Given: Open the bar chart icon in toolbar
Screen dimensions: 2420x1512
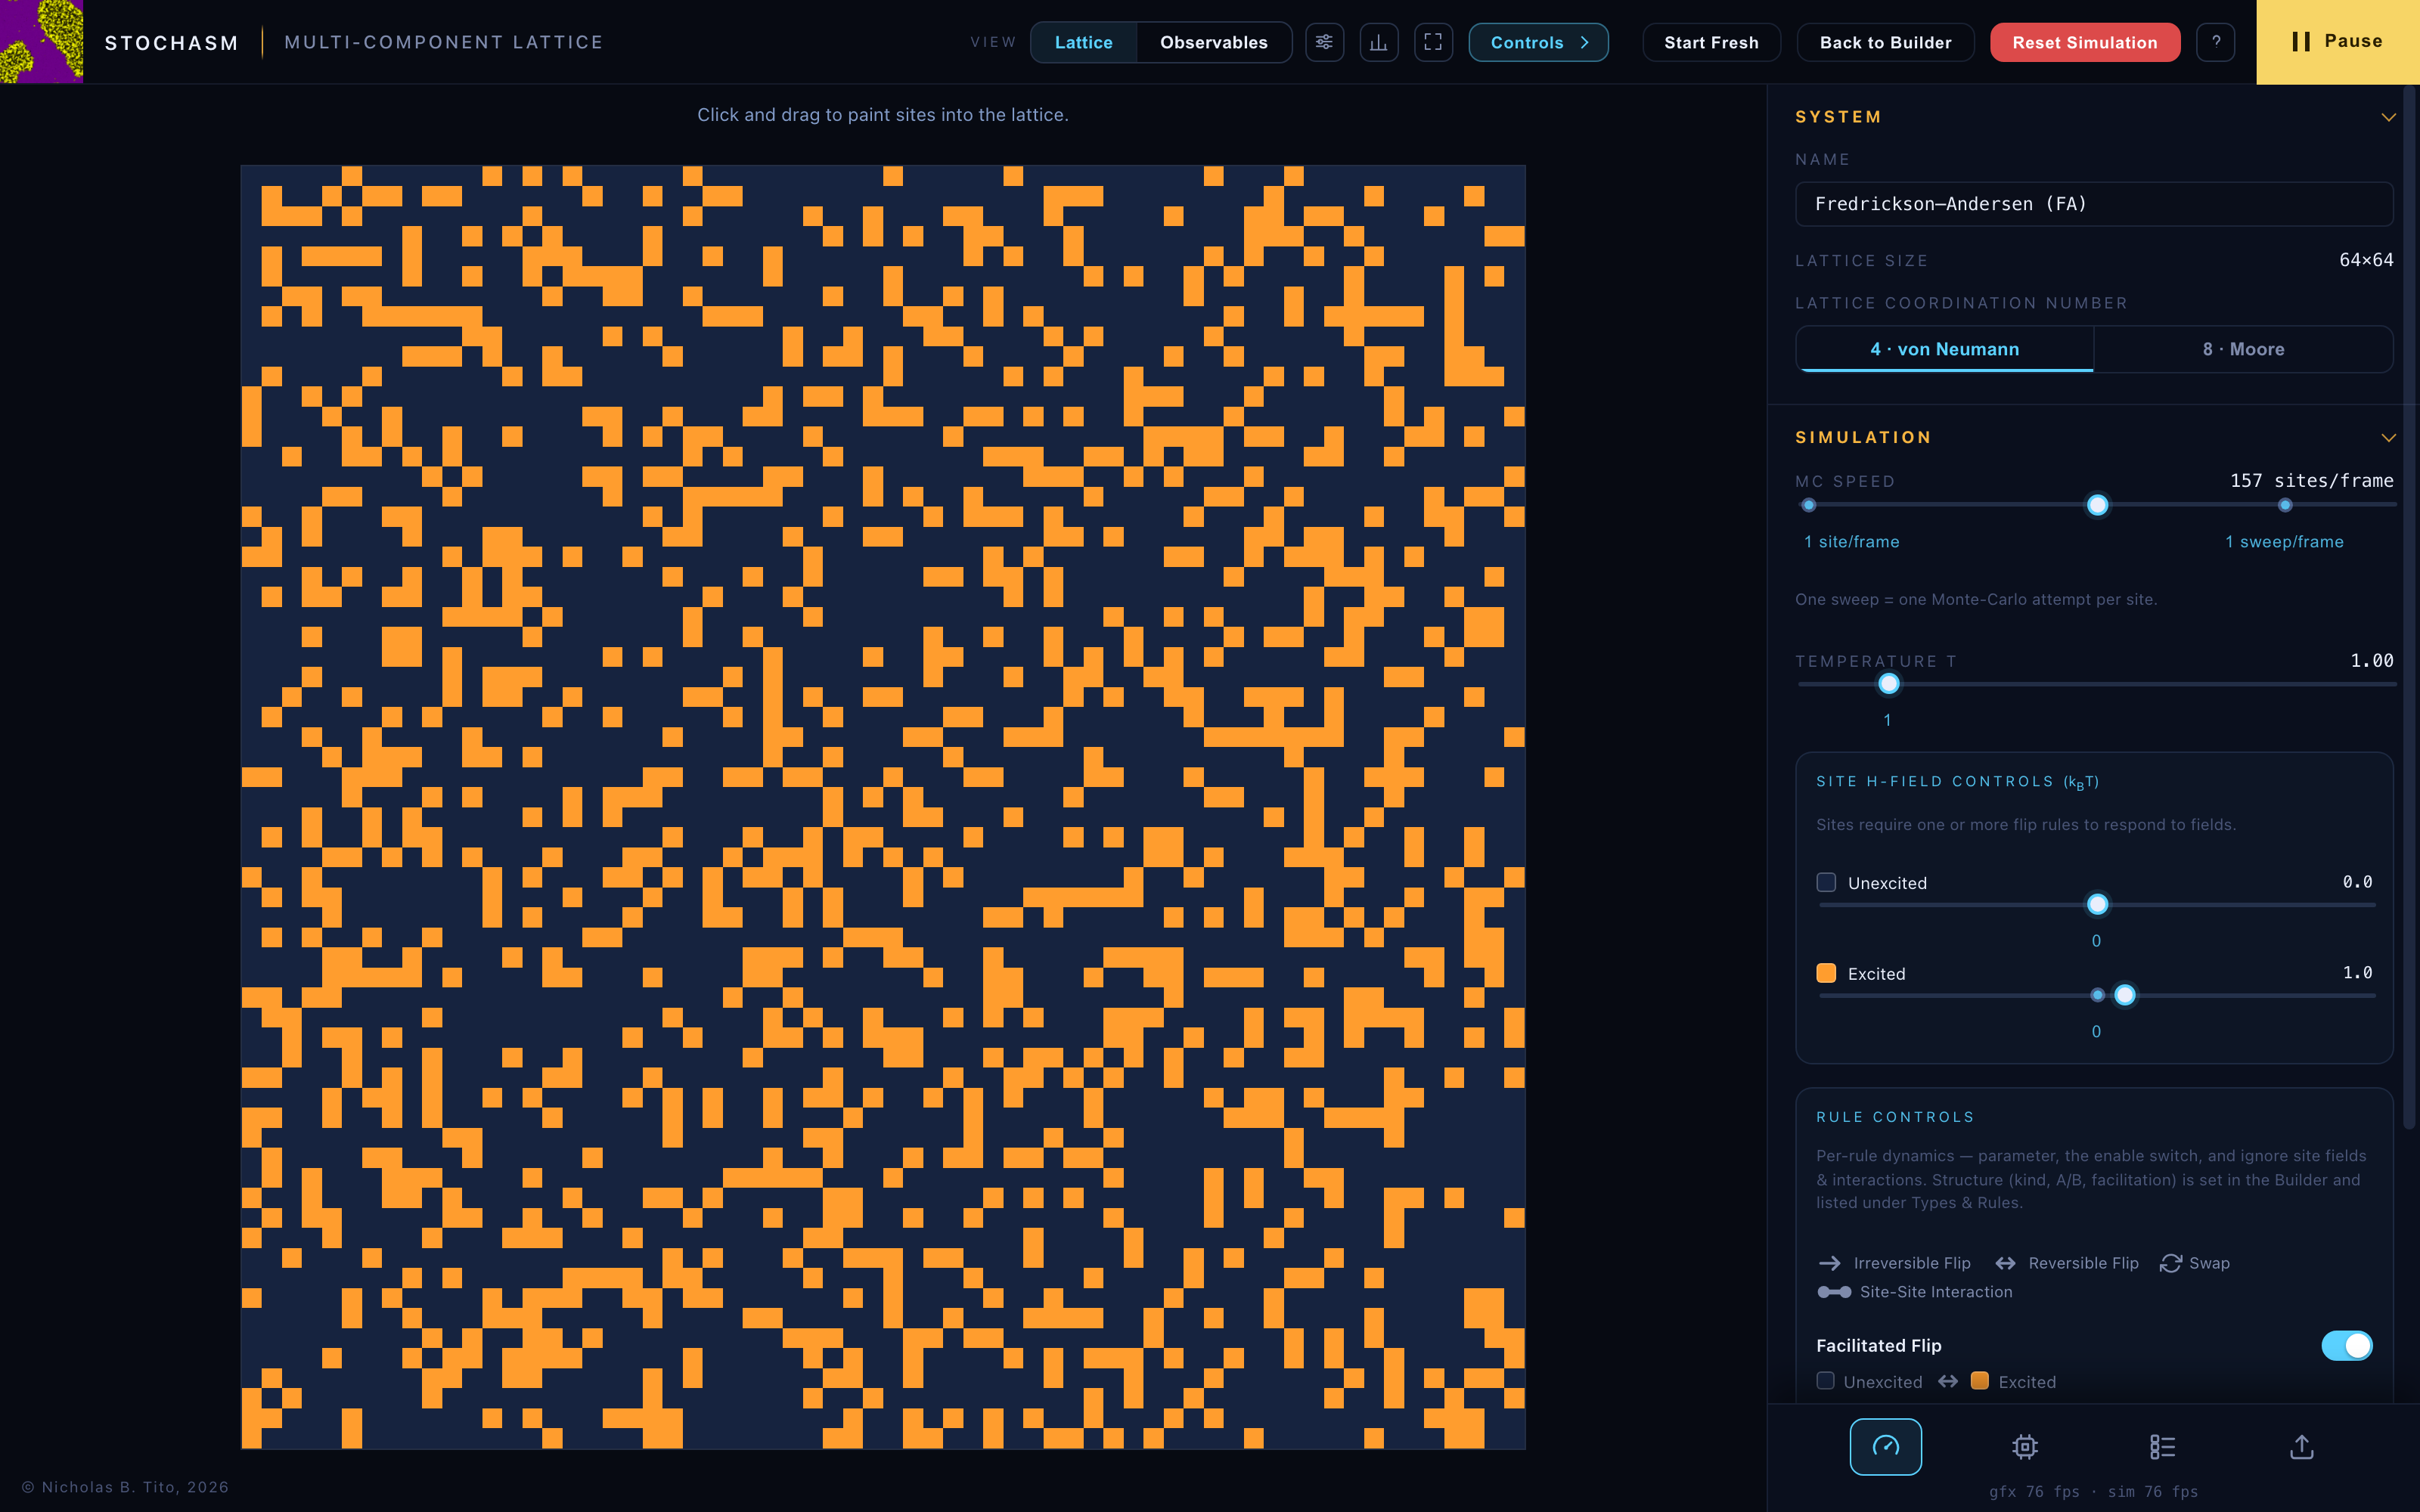Looking at the screenshot, I should pyautogui.click(x=1379, y=42).
